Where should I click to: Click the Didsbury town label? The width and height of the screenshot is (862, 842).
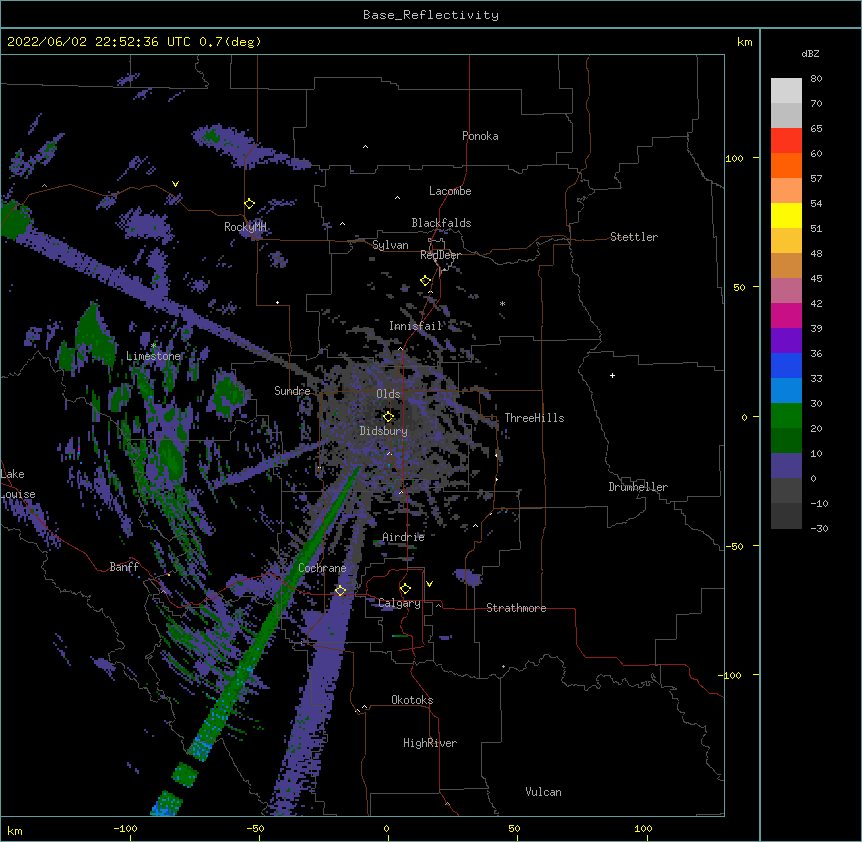click(384, 431)
